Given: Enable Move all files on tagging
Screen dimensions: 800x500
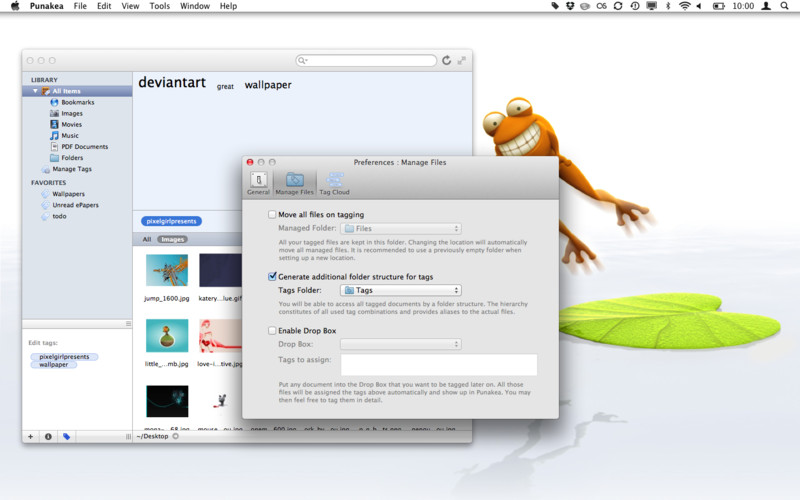Looking at the screenshot, I should click(x=273, y=215).
